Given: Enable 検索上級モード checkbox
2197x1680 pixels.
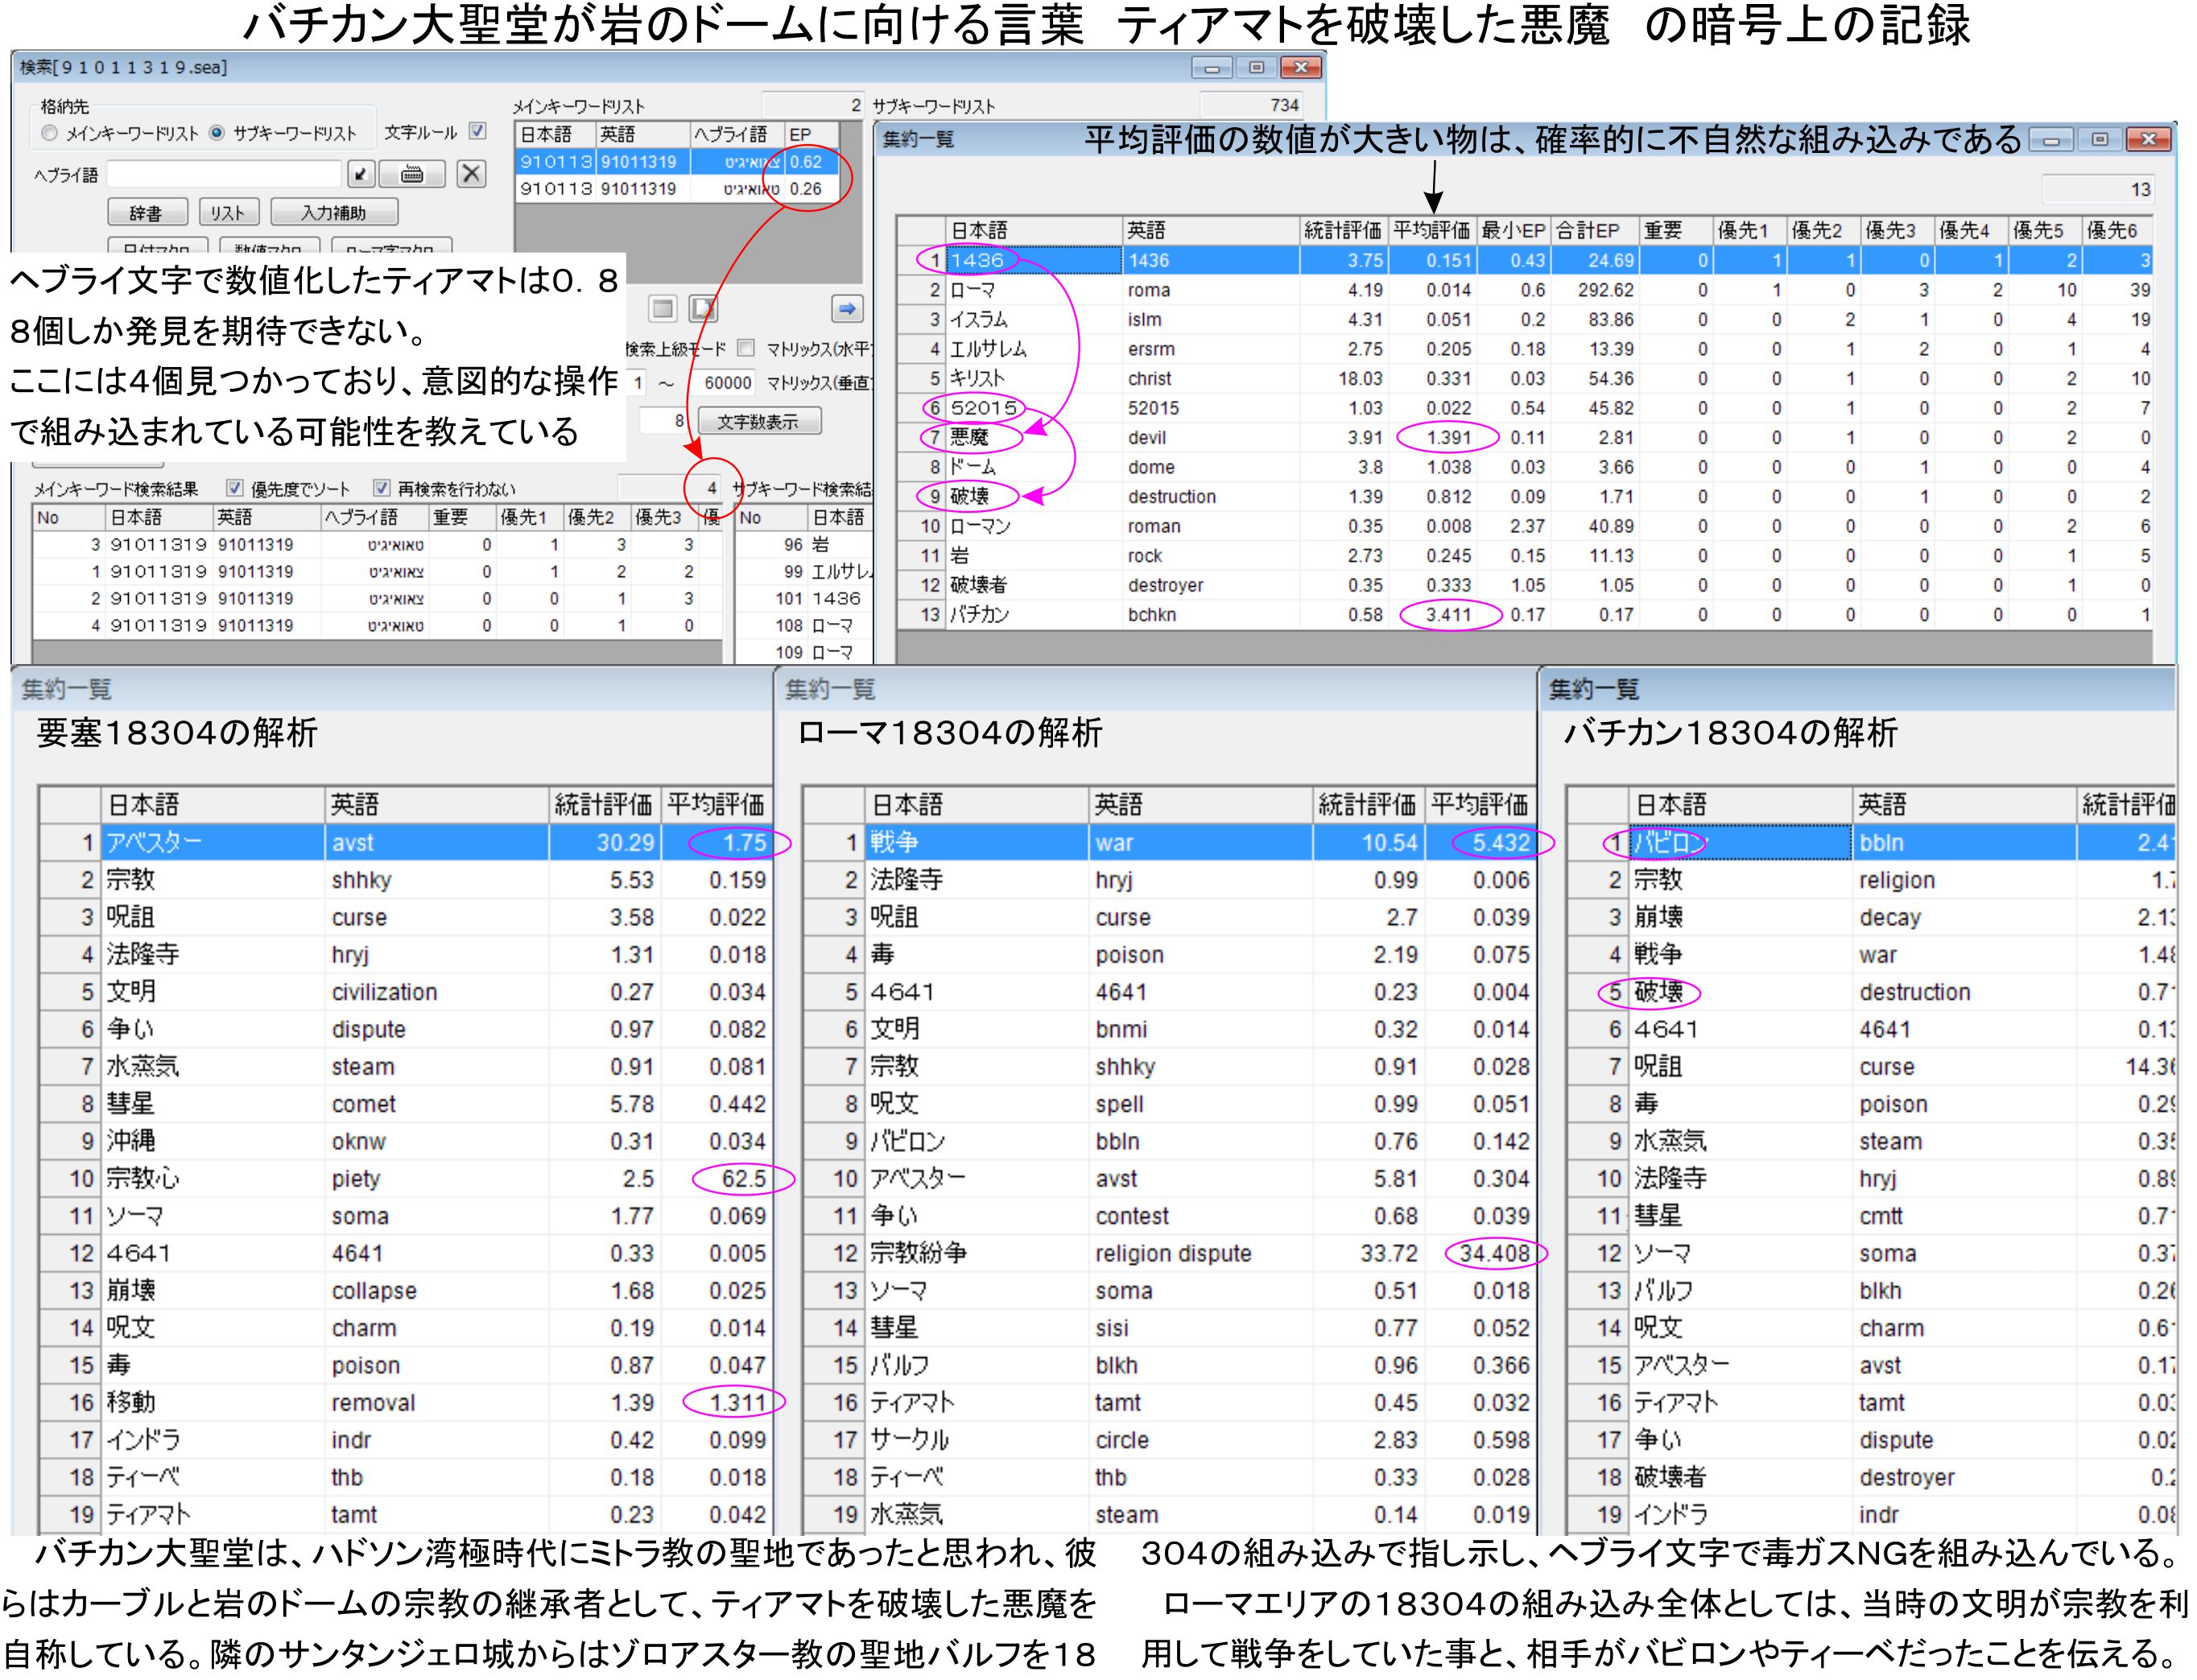Looking at the screenshot, I should [x=745, y=348].
